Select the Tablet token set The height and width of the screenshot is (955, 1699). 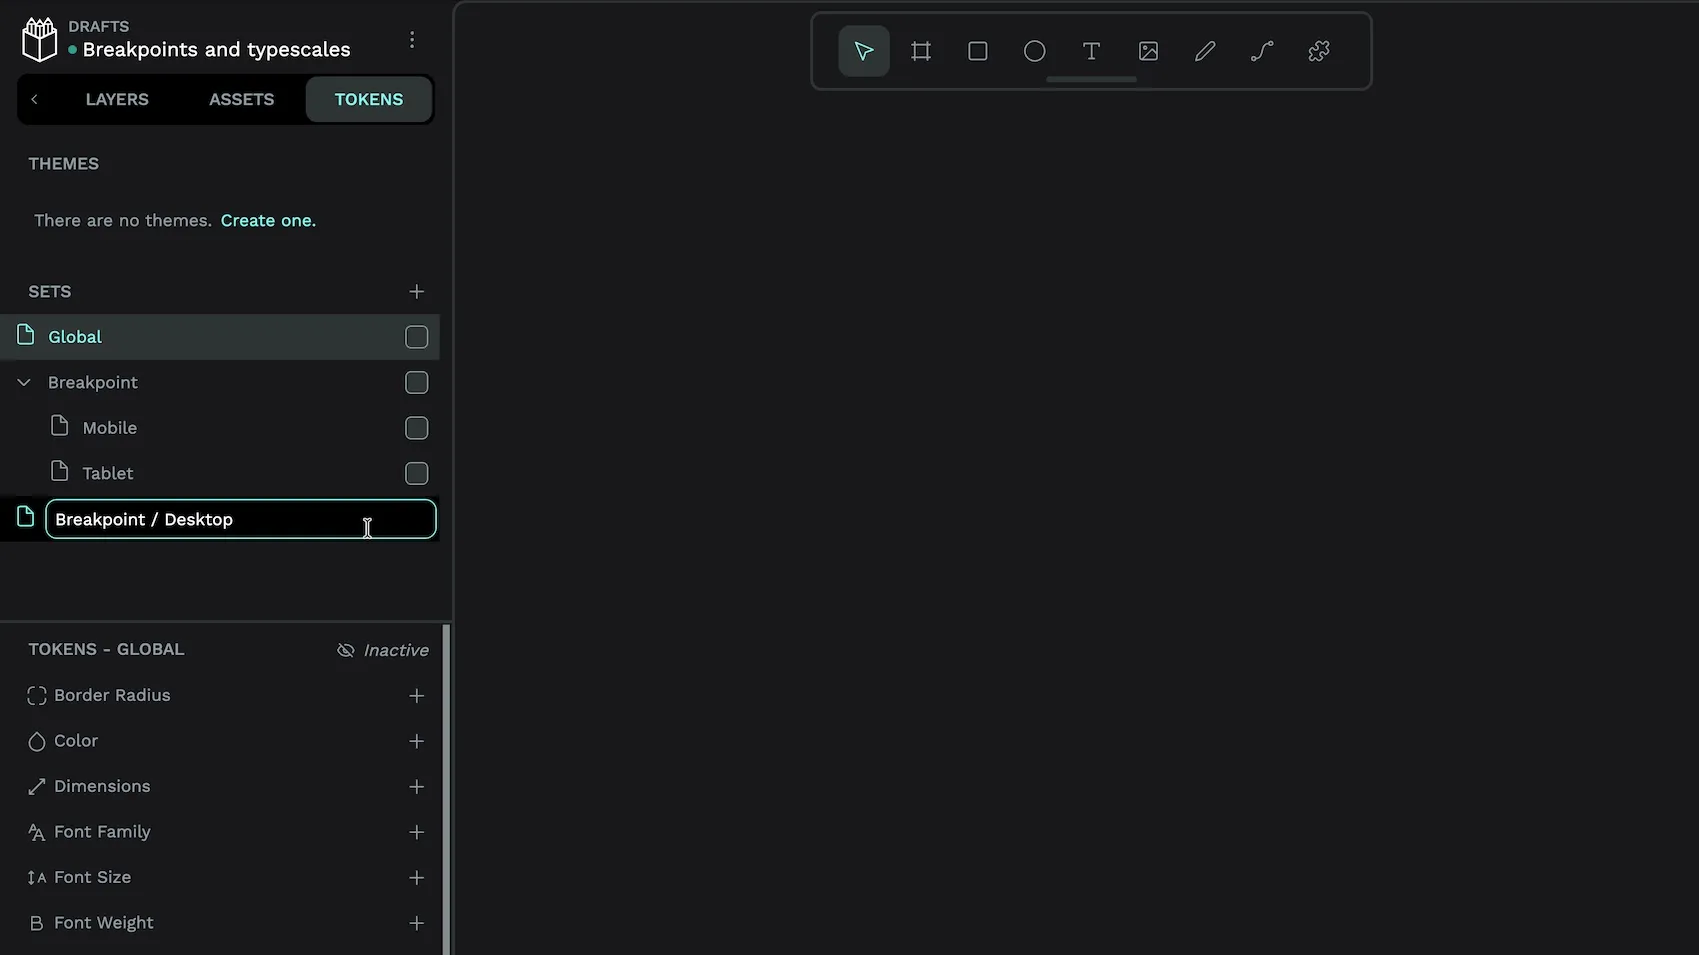[x=220, y=474]
